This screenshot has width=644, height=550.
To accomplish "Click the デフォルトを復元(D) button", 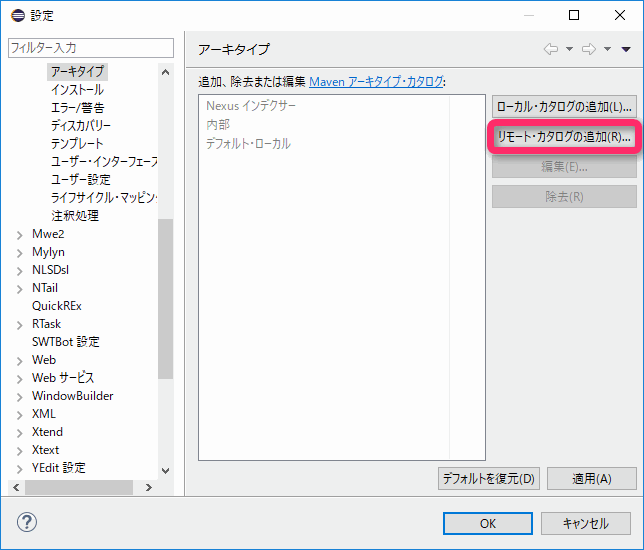I will pos(489,479).
